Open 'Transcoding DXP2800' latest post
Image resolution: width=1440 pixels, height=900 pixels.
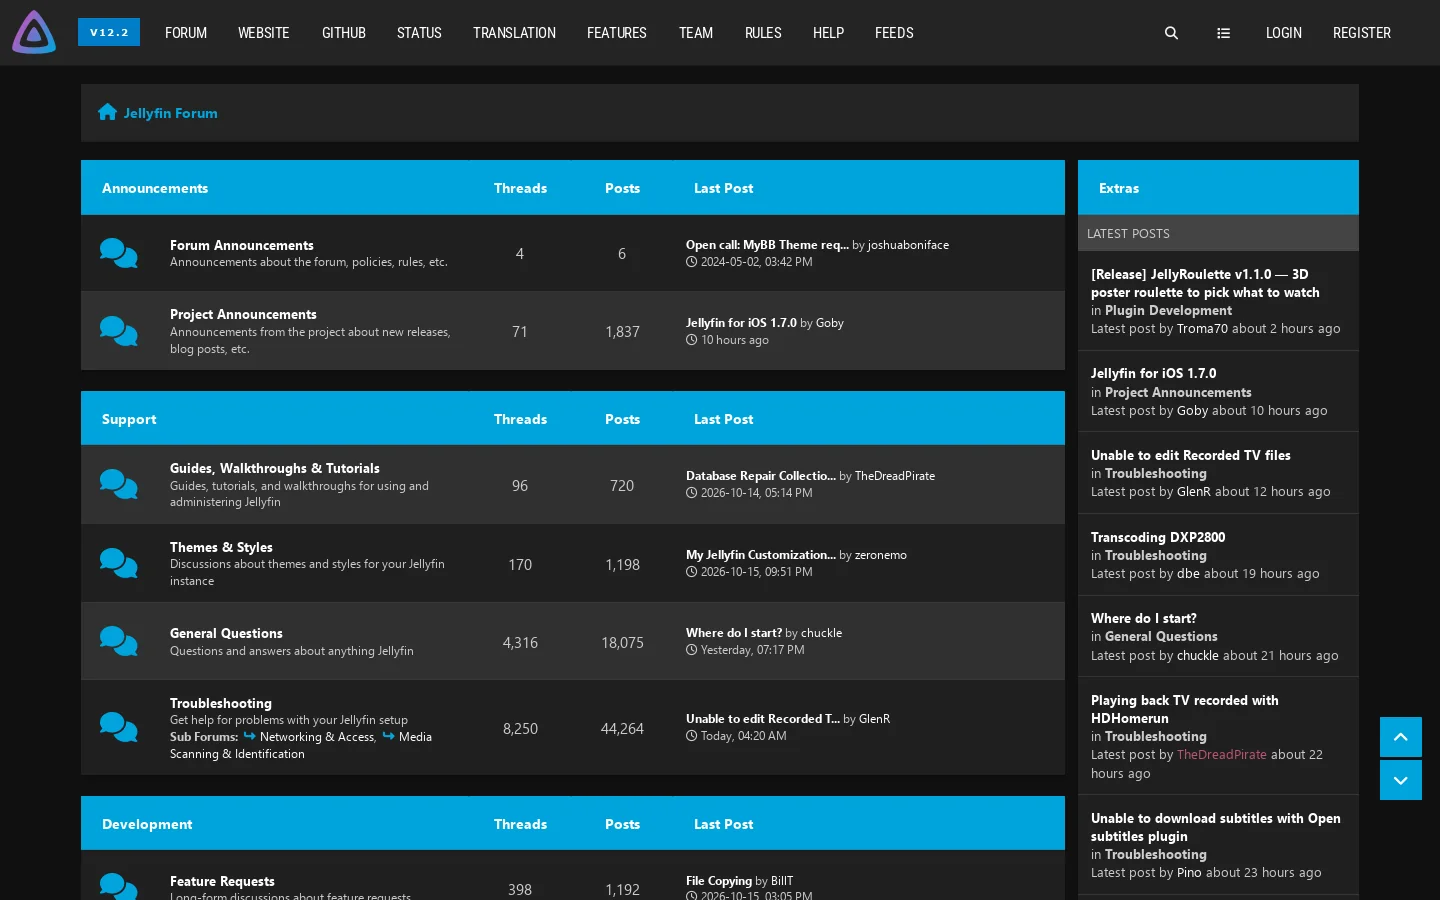point(1158,537)
